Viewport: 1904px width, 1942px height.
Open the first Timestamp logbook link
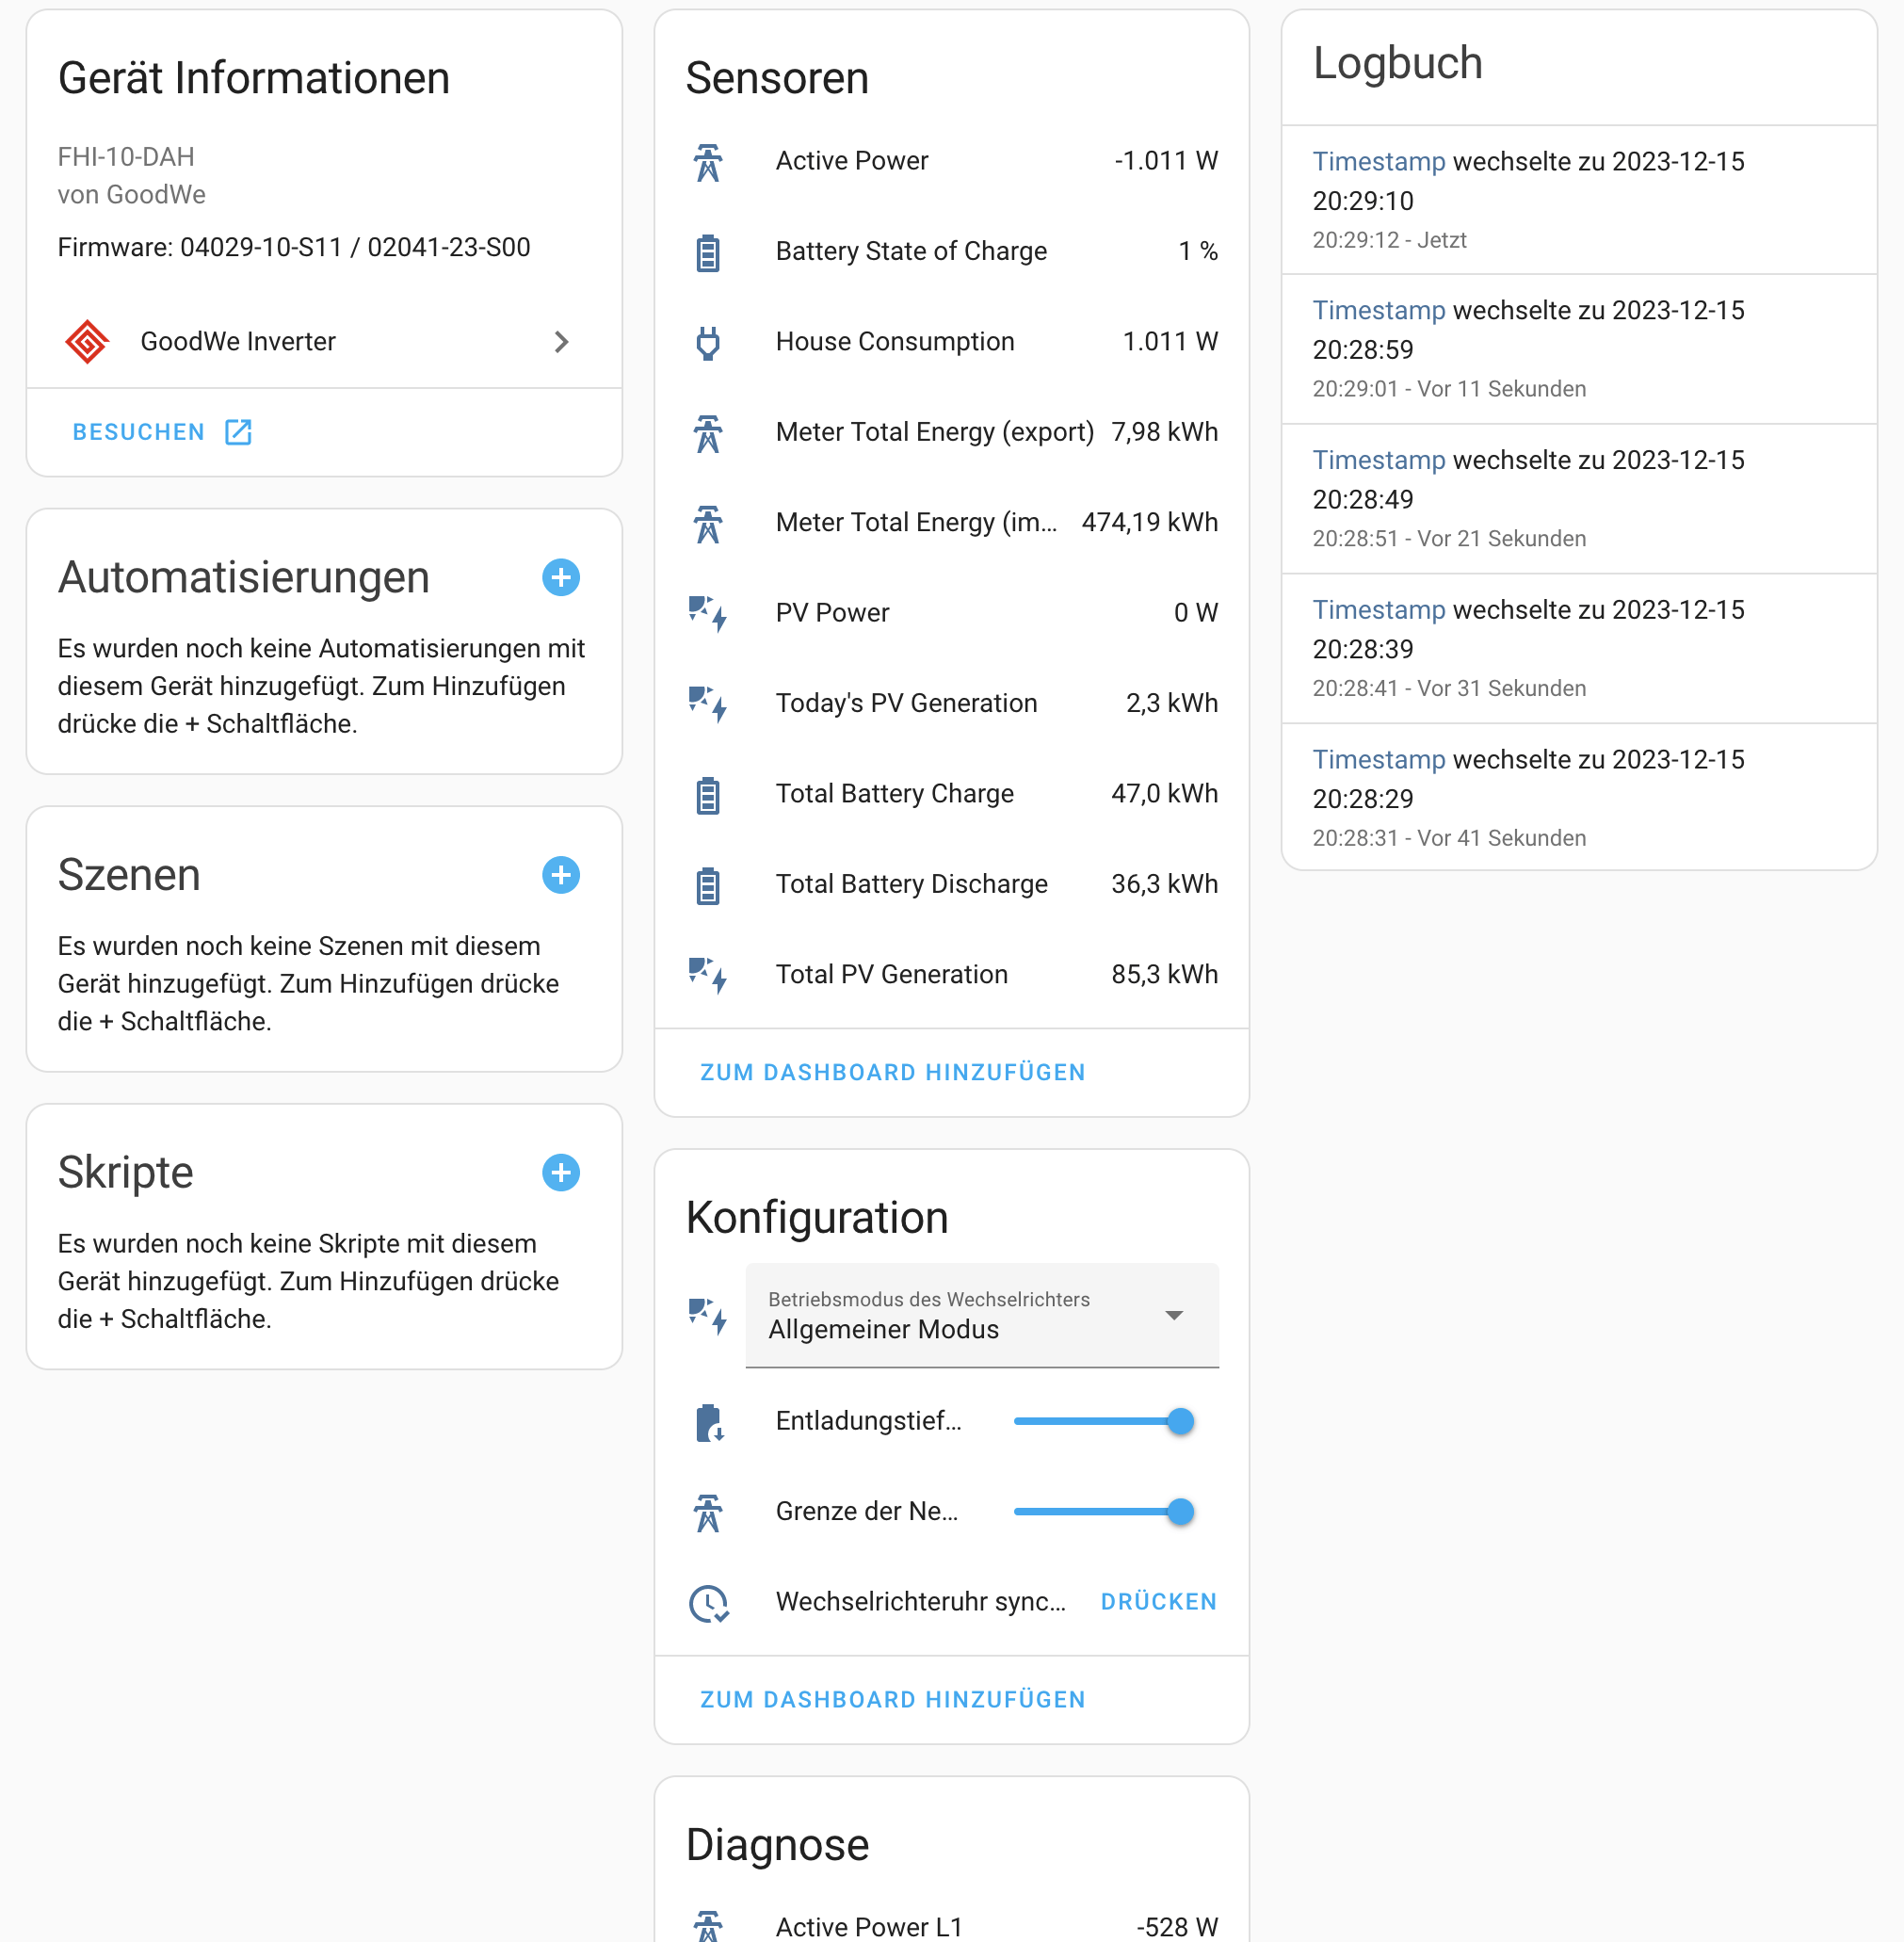(x=1378, y=161)
